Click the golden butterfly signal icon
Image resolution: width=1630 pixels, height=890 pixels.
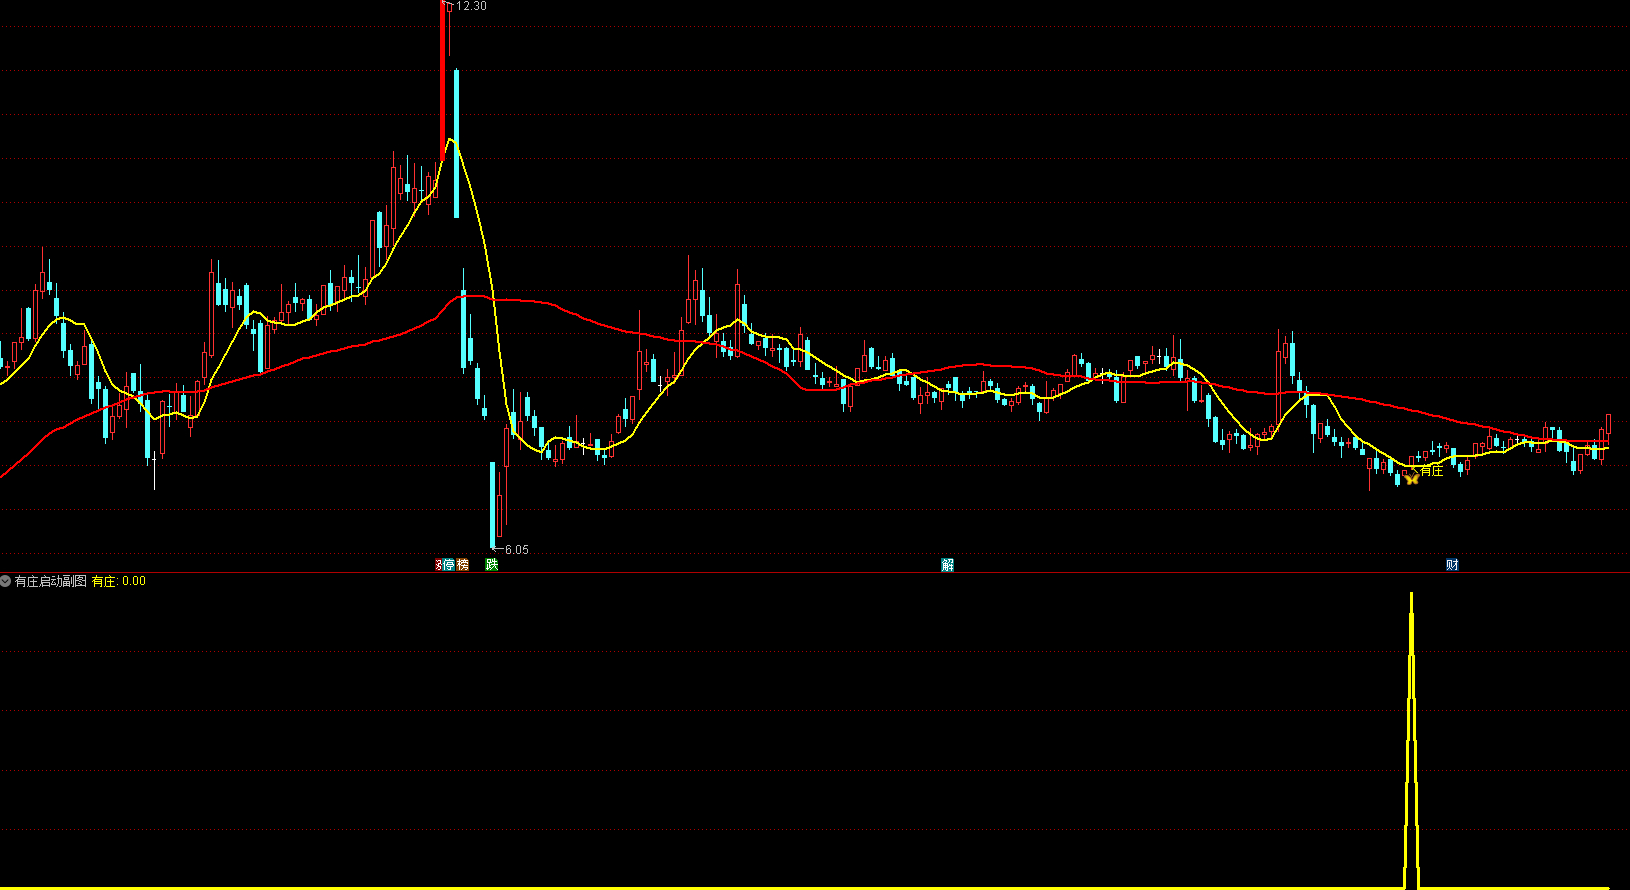1411,479
